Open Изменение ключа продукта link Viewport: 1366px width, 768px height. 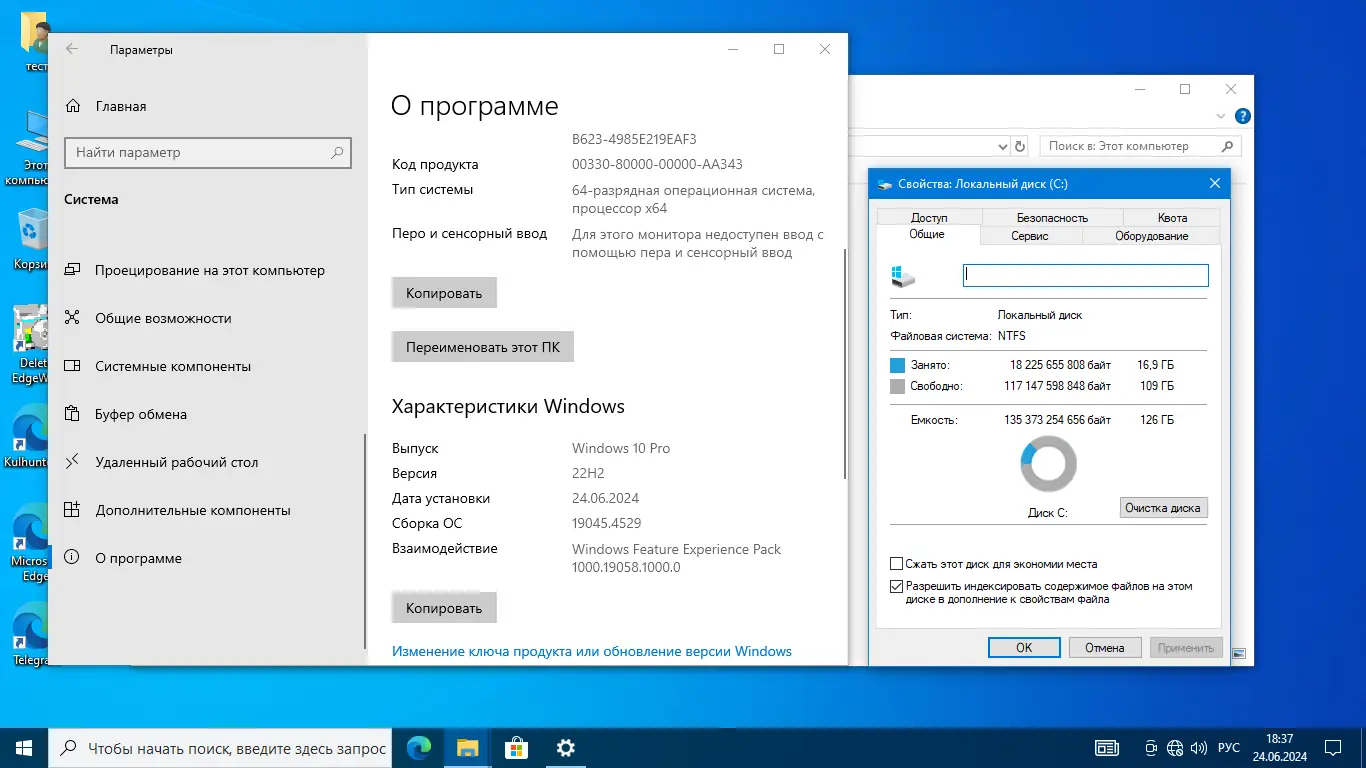tap(592, 651)
